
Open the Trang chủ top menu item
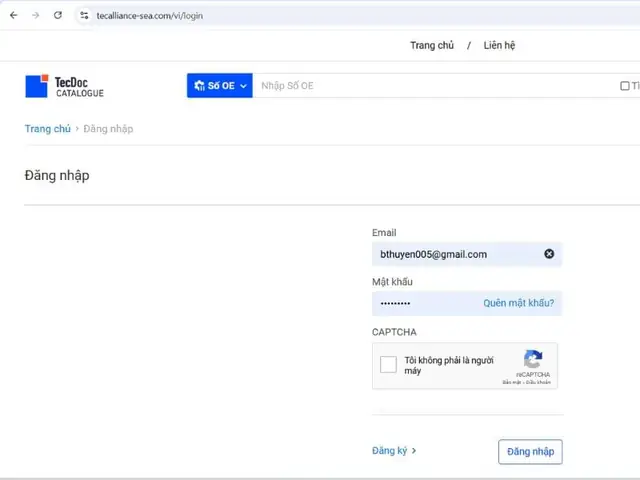coord(432,45)
